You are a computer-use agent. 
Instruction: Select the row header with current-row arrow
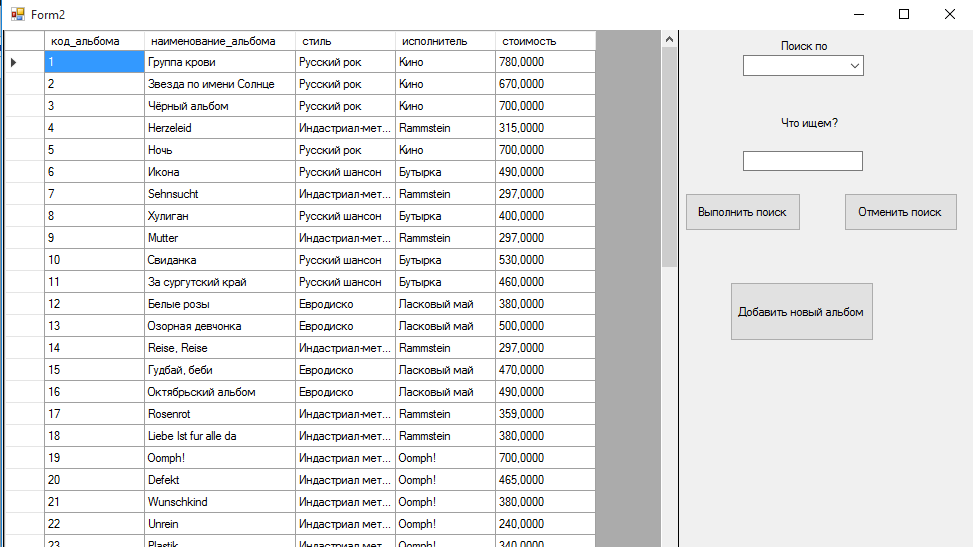[x=24, y=62]
